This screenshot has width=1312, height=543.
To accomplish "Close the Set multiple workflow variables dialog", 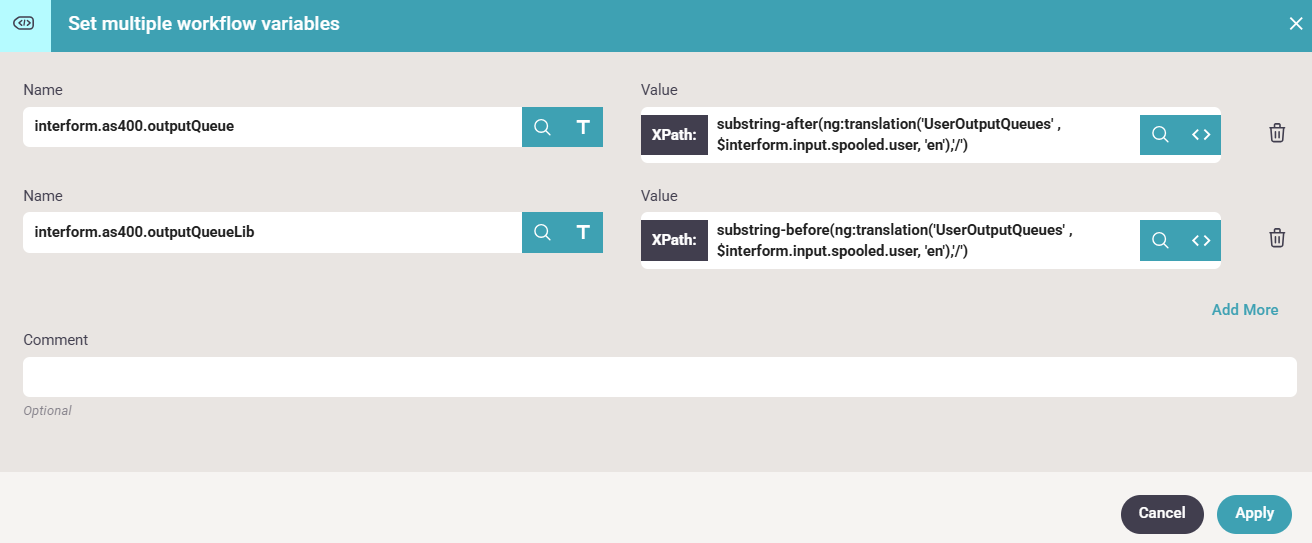I will click(x=1296, y=24).
